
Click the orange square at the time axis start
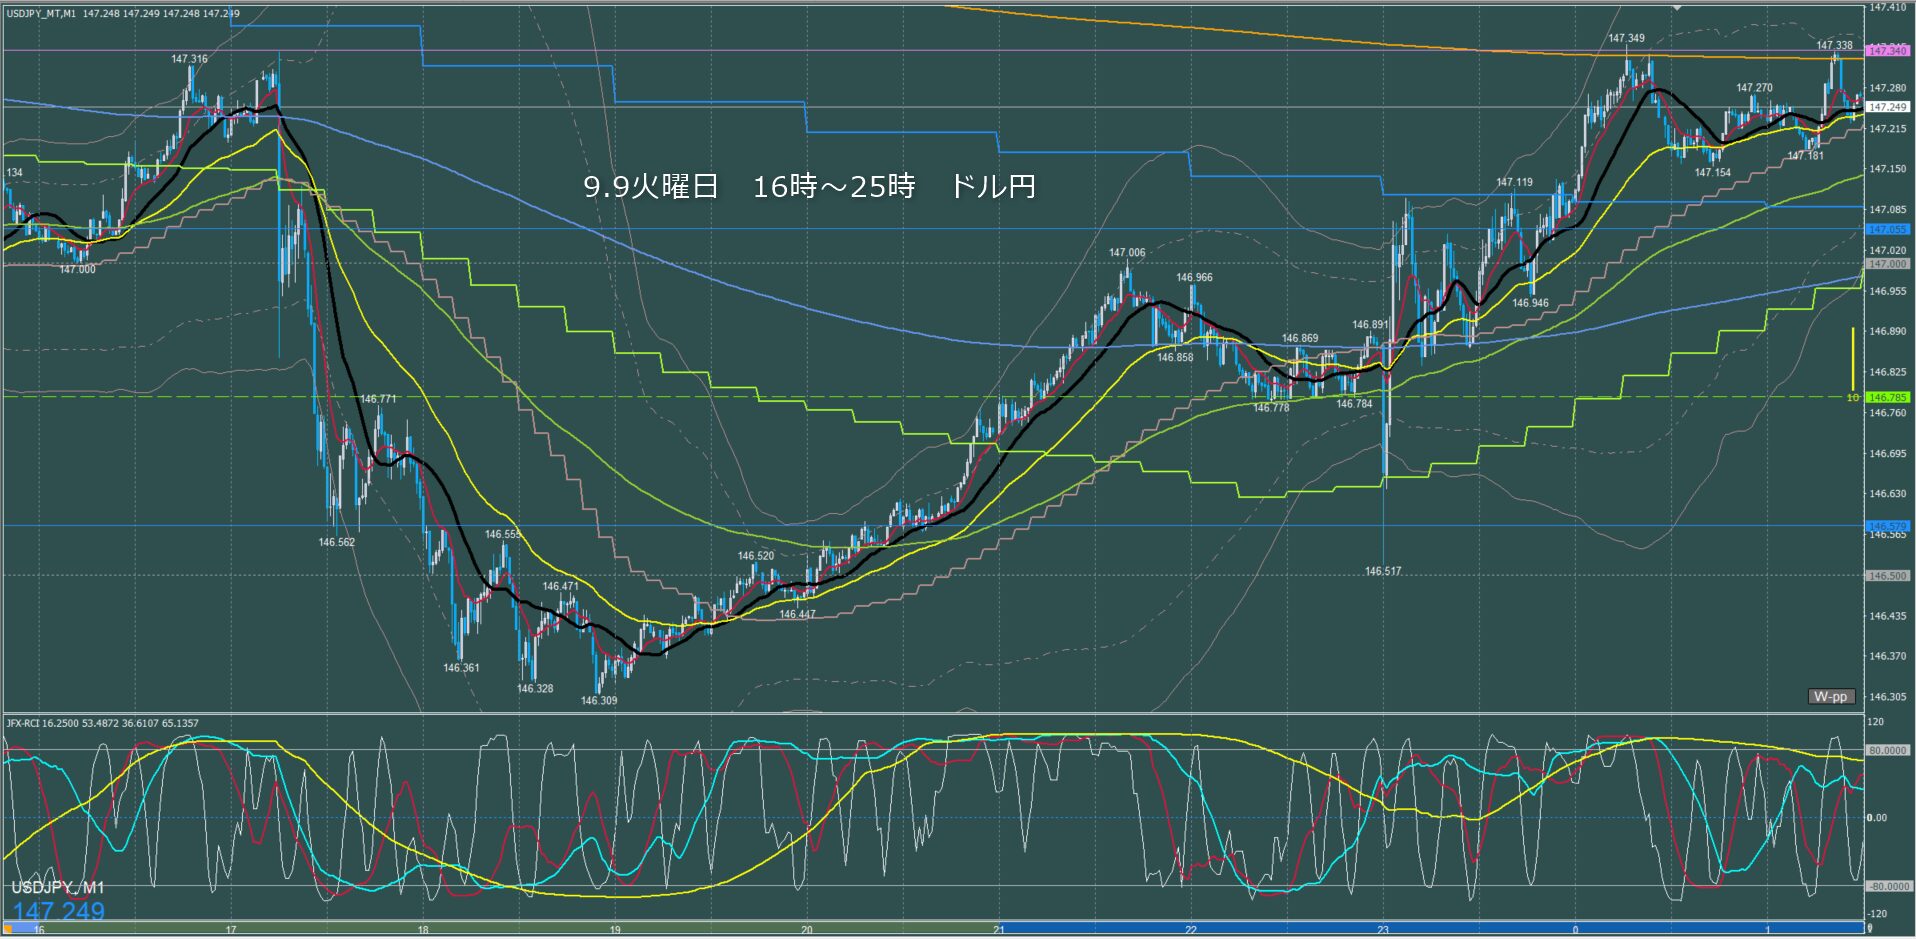click(x=9, y=930)
